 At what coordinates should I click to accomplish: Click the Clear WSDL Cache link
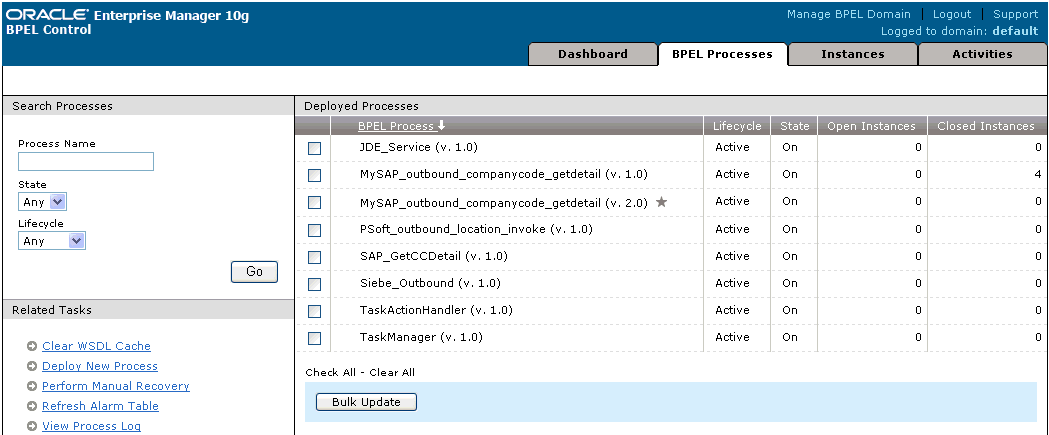click(x=96, y=346)
